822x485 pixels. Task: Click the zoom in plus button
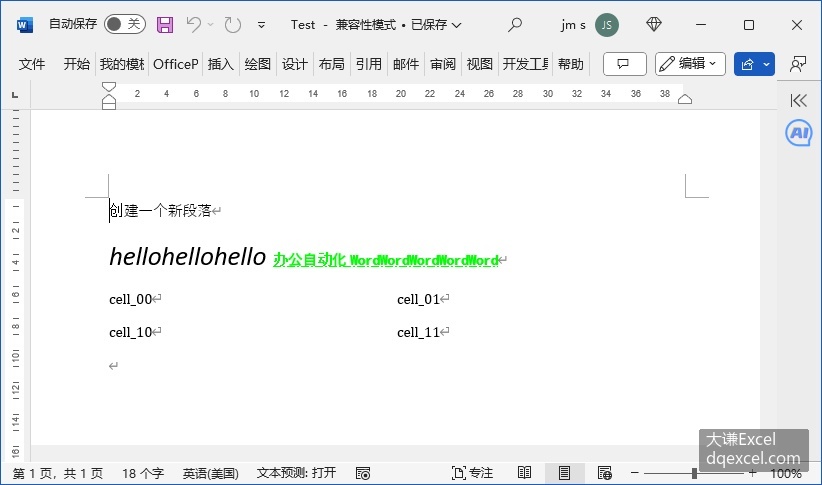point(752,473)
